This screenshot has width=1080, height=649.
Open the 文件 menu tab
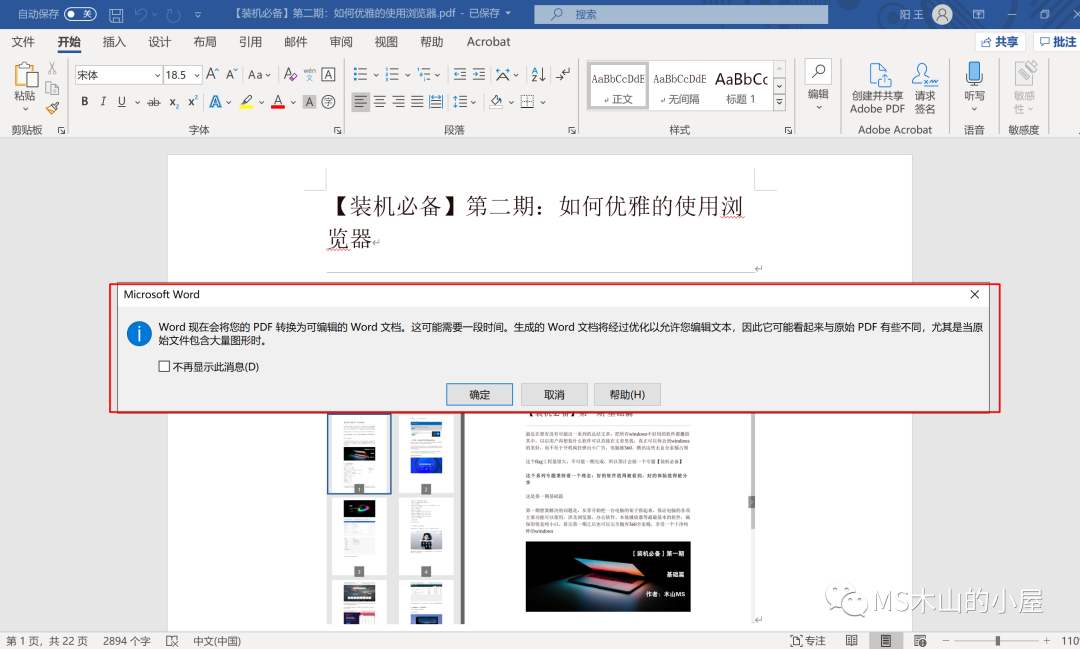[x=23, y=42]
